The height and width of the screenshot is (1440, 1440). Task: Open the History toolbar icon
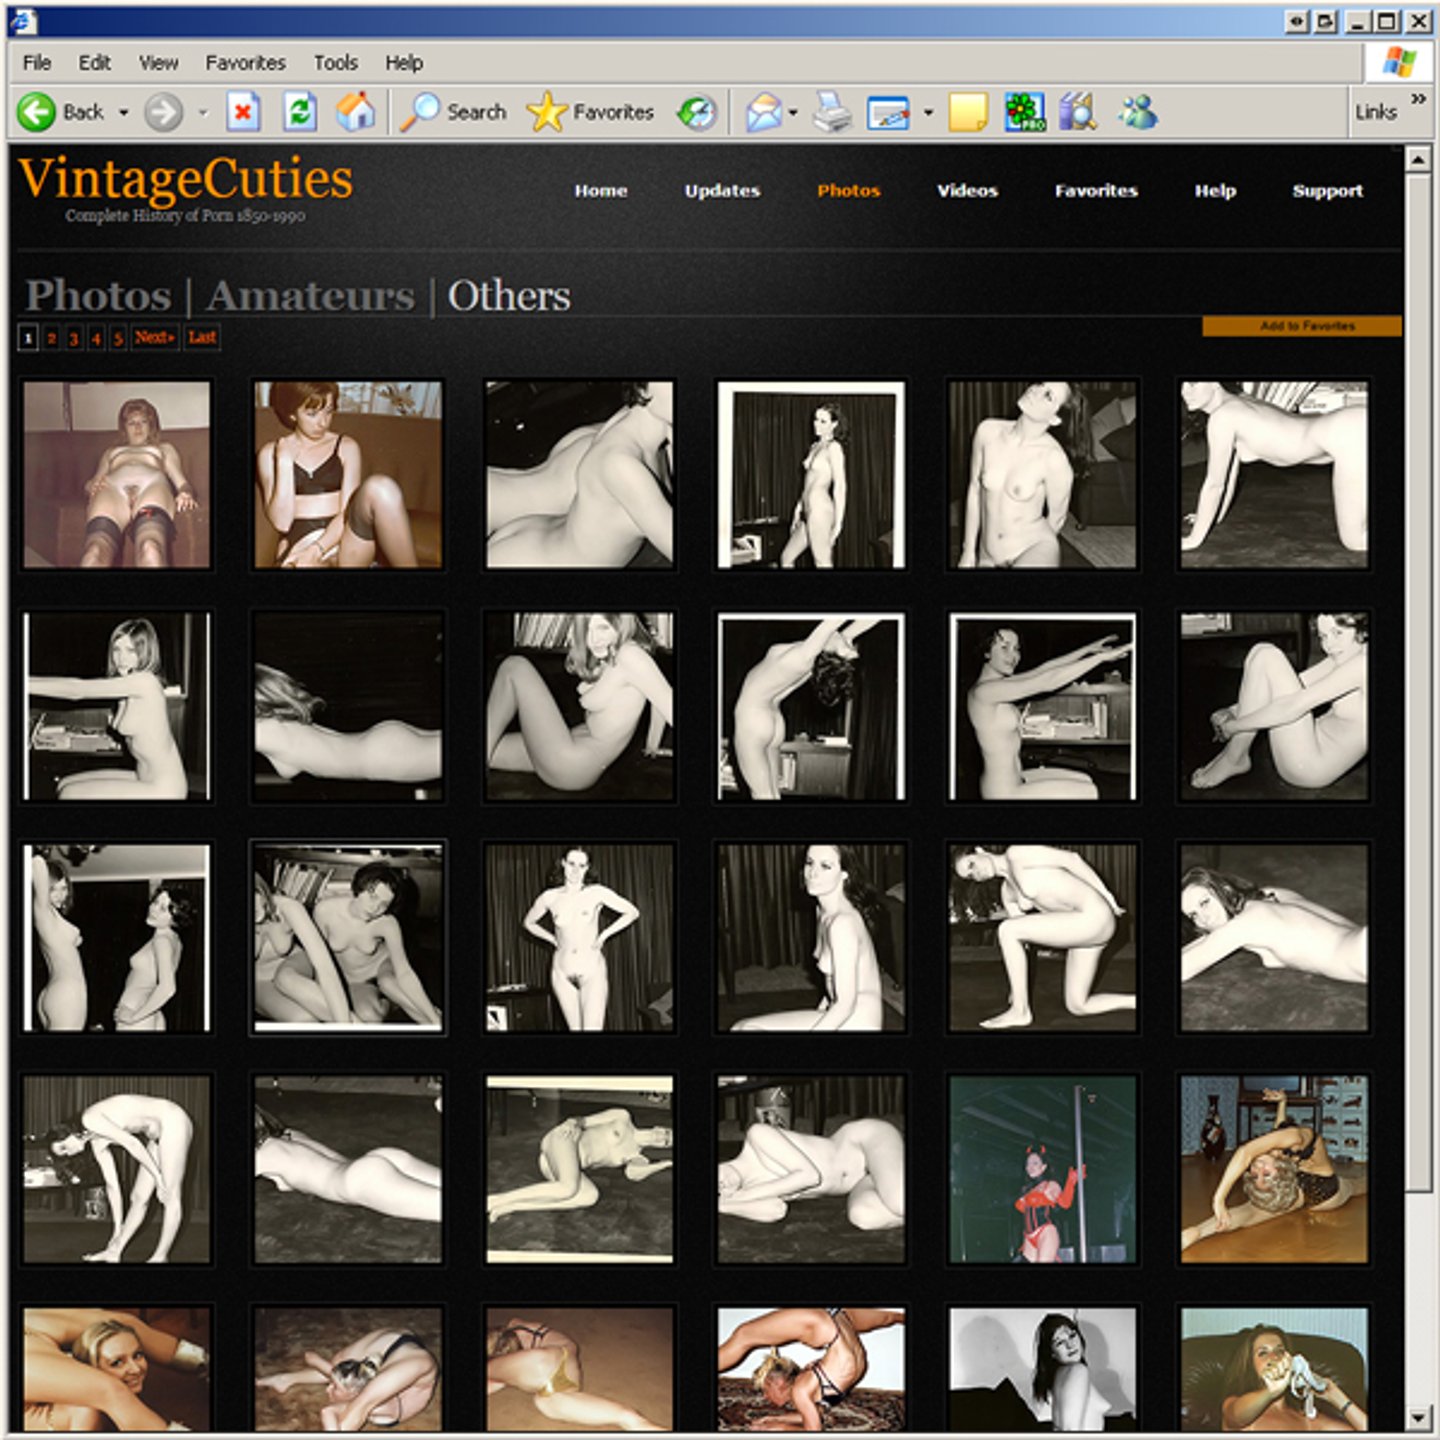coord(697,112)
